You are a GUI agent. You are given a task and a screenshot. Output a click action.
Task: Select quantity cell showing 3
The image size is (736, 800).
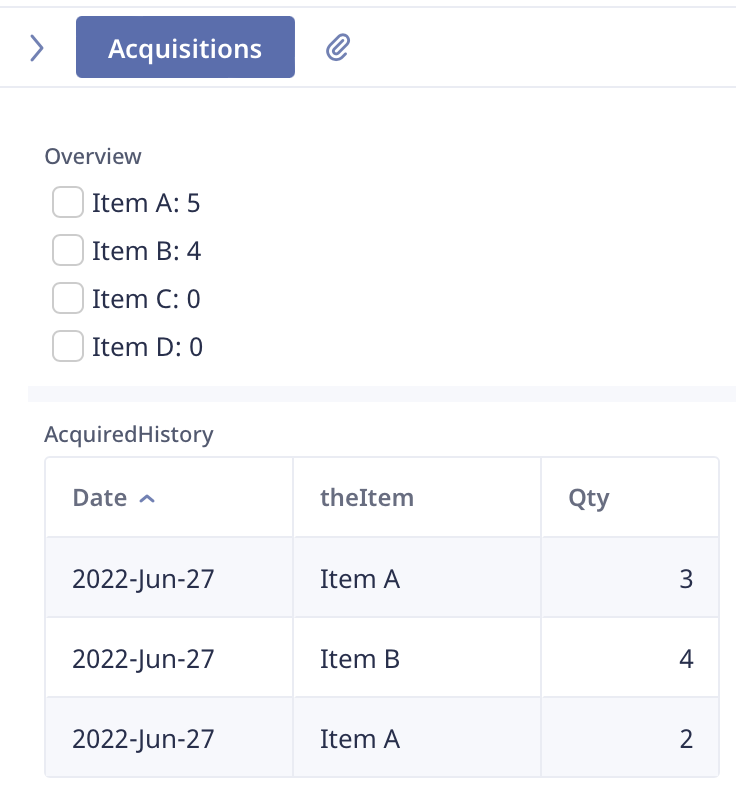[630, 578]
